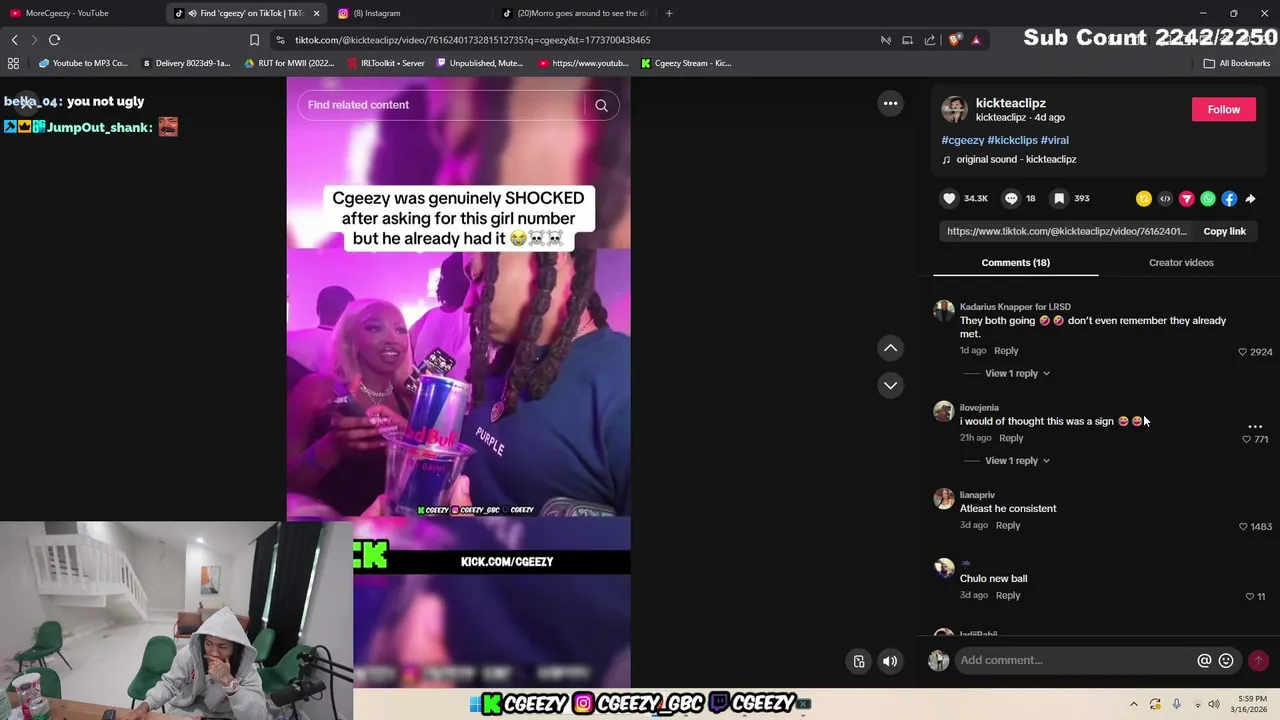The height and width of the screenshot is (720, 1280).
Task: Open Brave Rewards triangle icon
Action: click(976, 40)
